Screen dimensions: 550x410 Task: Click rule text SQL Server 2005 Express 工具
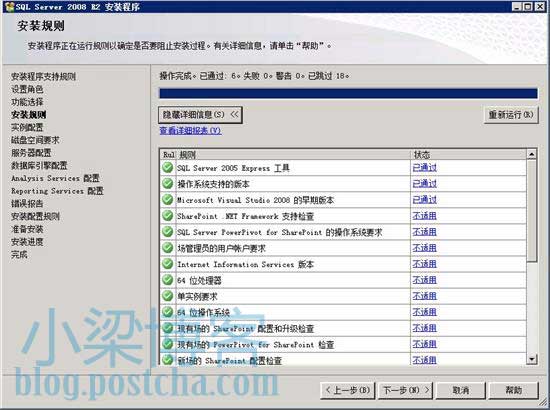233,168
